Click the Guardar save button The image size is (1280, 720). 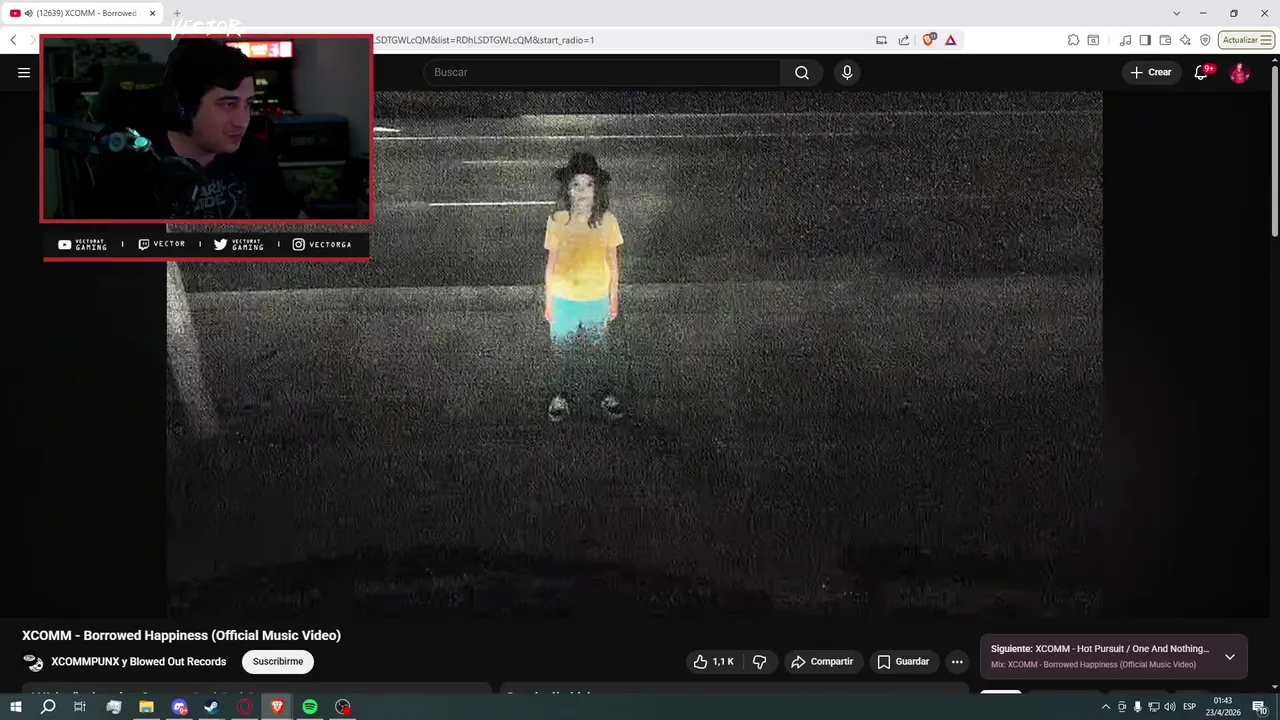tap(903, 661)
